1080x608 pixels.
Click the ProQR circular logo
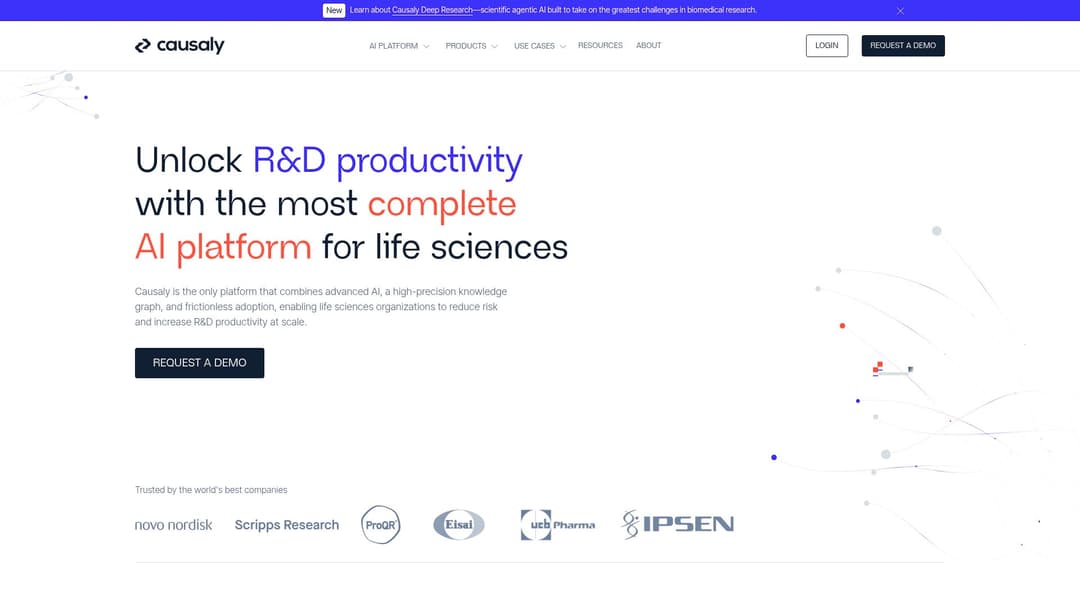380,525
